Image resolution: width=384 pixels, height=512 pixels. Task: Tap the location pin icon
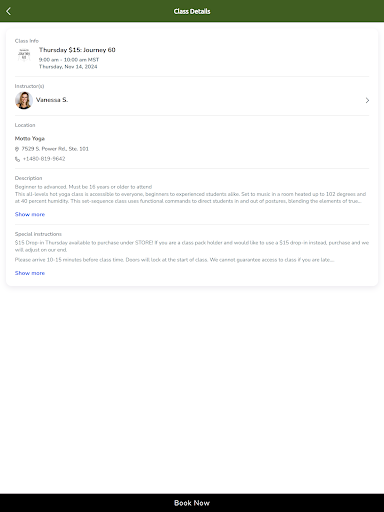(x=17, y=149)
